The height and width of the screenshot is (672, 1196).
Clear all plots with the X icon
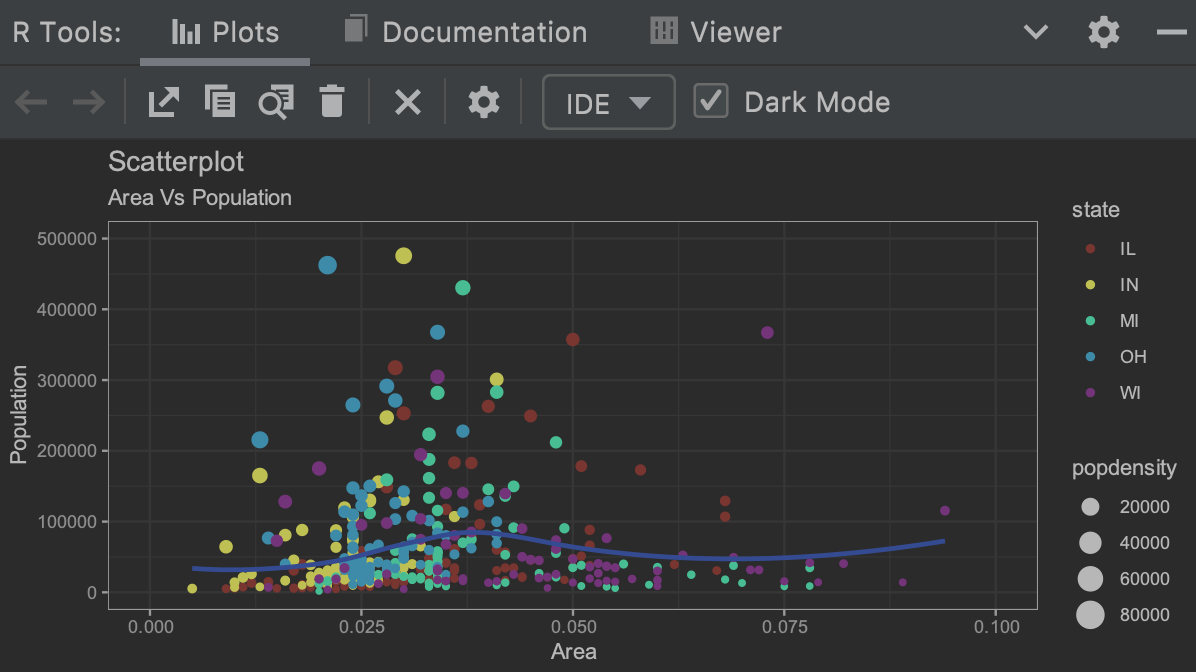point(408,102)
